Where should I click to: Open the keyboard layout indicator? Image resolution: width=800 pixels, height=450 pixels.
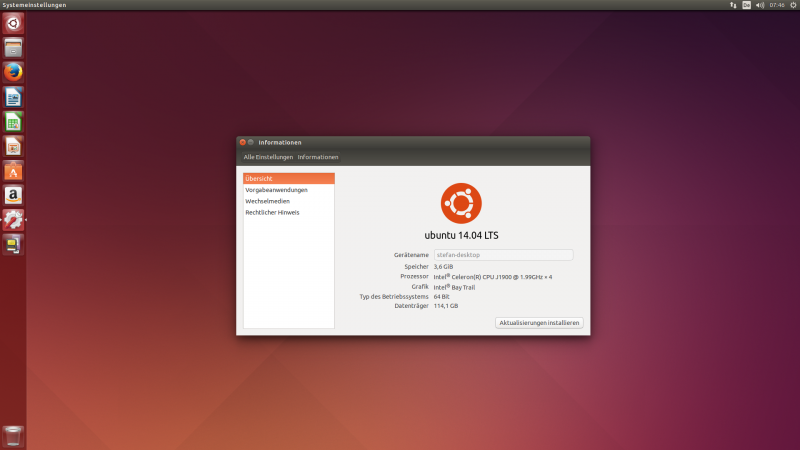pyautogui.click(x=746, y=5)
